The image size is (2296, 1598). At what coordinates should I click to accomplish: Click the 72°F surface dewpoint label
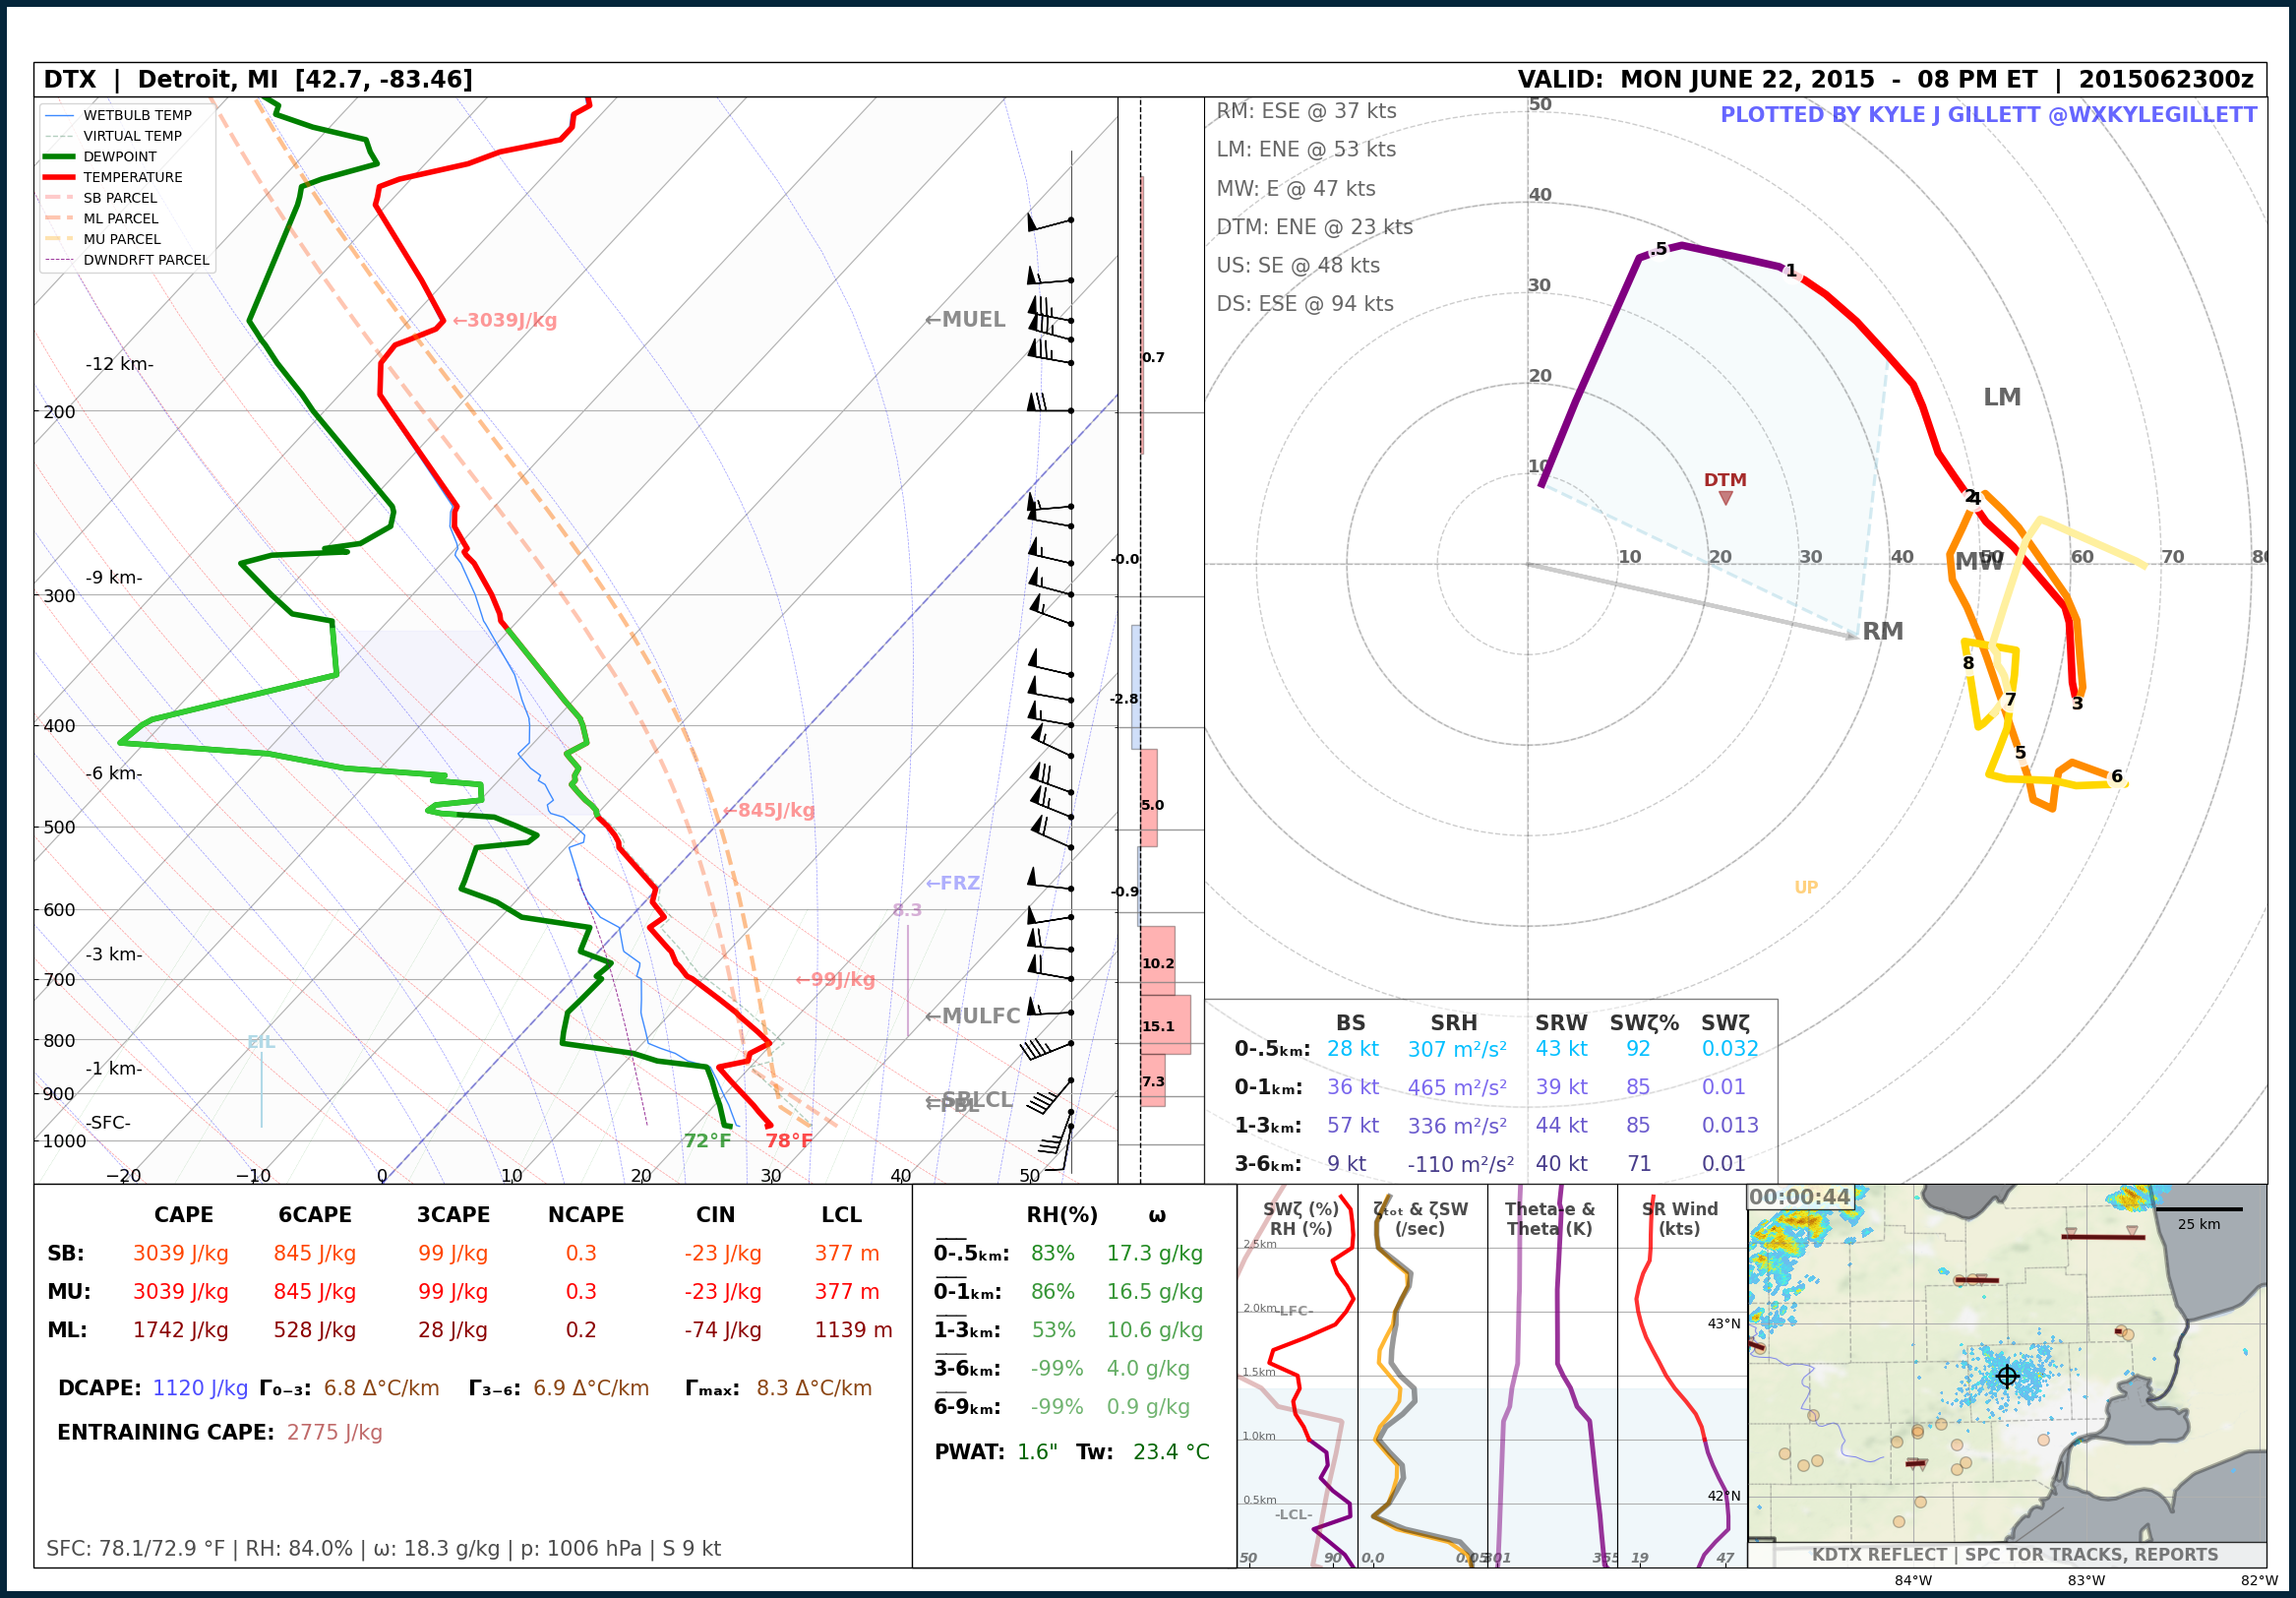point(707,1141)
